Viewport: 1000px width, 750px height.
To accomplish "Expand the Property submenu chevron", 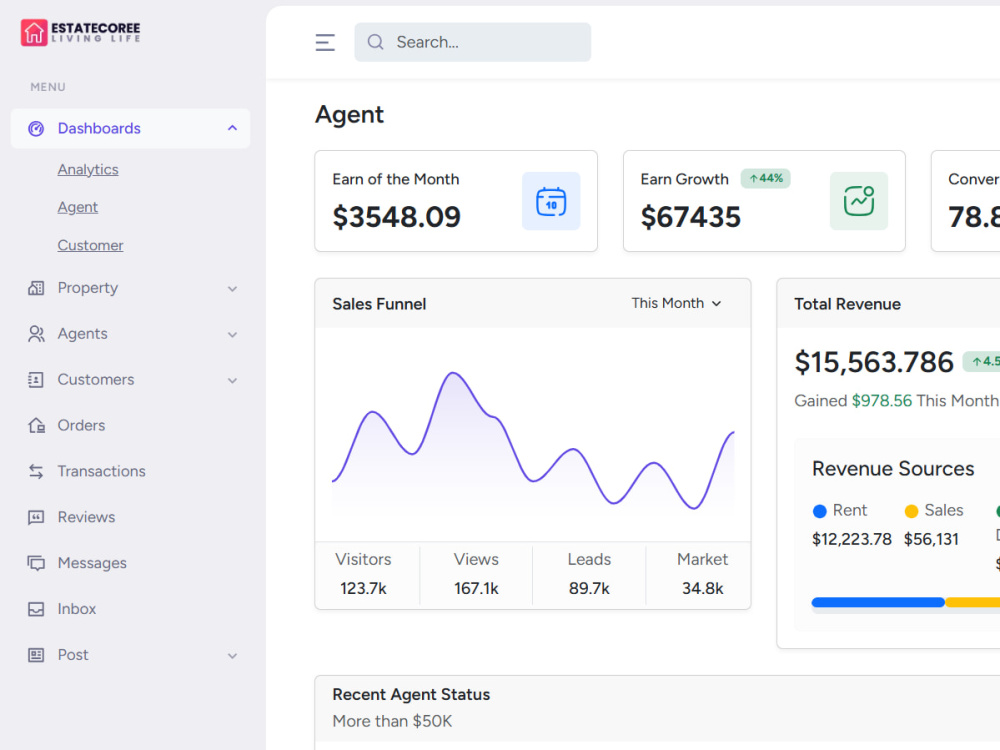I will pyautogui.click(x=233, y=289).
